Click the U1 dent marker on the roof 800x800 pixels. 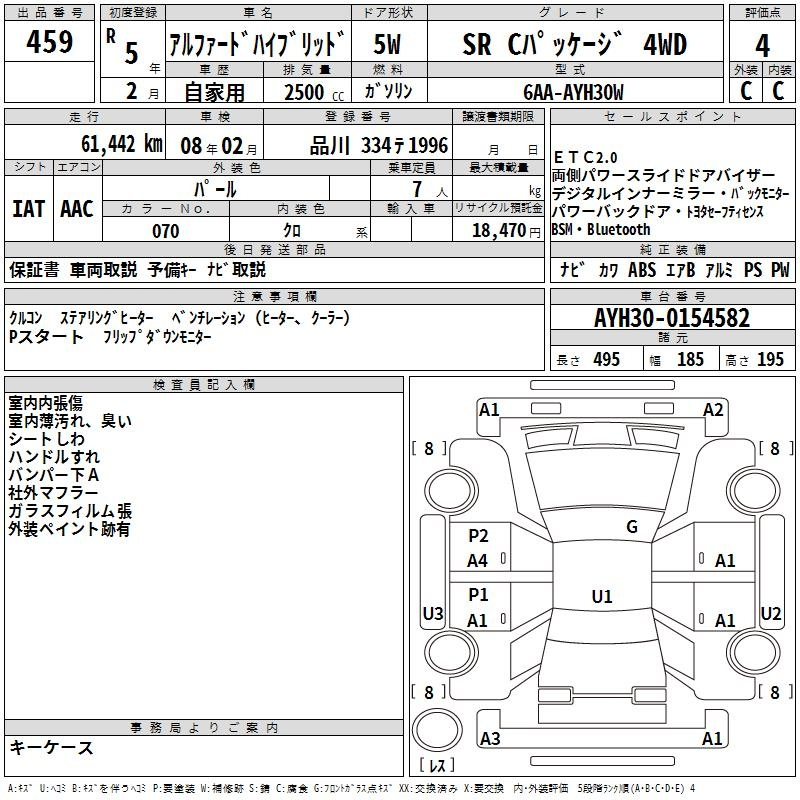[x=601, y=596]
